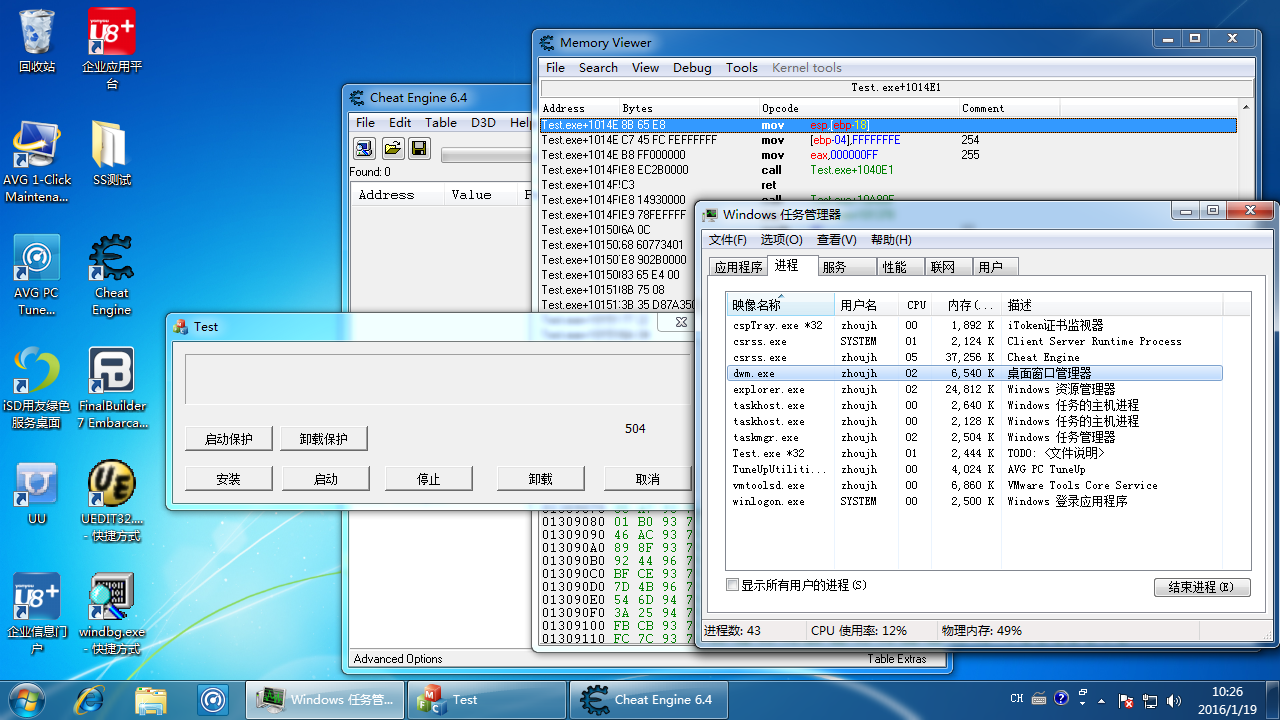Open the Debug menu in Memory Viewer

[x=692, y=68]
